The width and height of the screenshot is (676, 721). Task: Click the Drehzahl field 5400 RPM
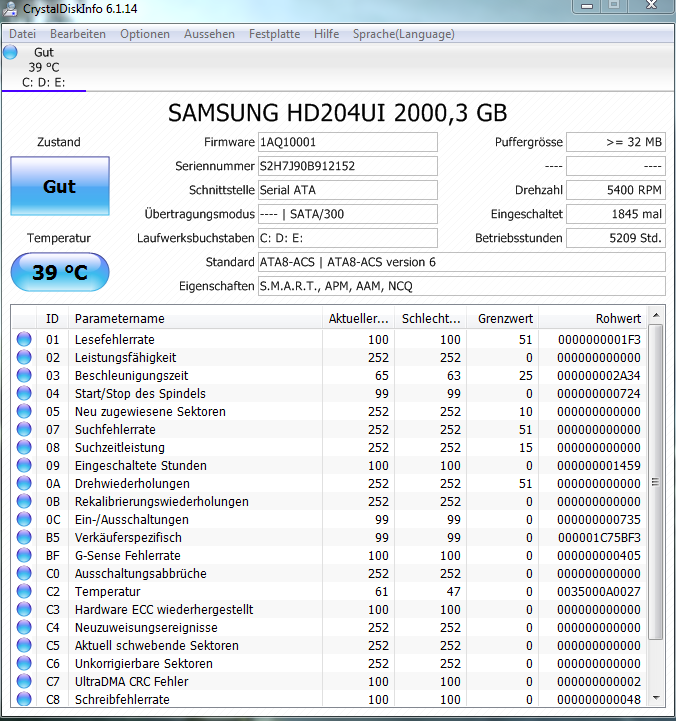coord(616,190)
